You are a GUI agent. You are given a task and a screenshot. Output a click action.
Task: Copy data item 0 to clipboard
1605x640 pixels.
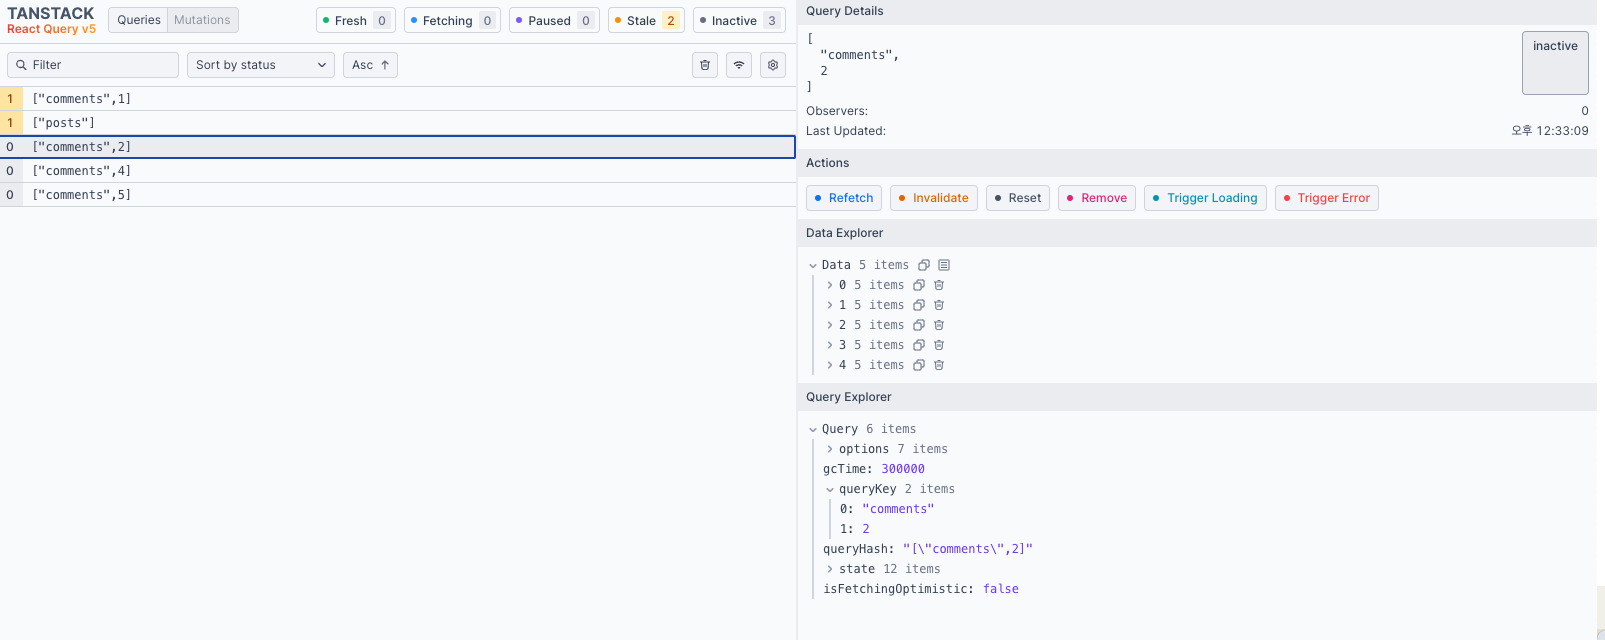(x=919, y=285)
